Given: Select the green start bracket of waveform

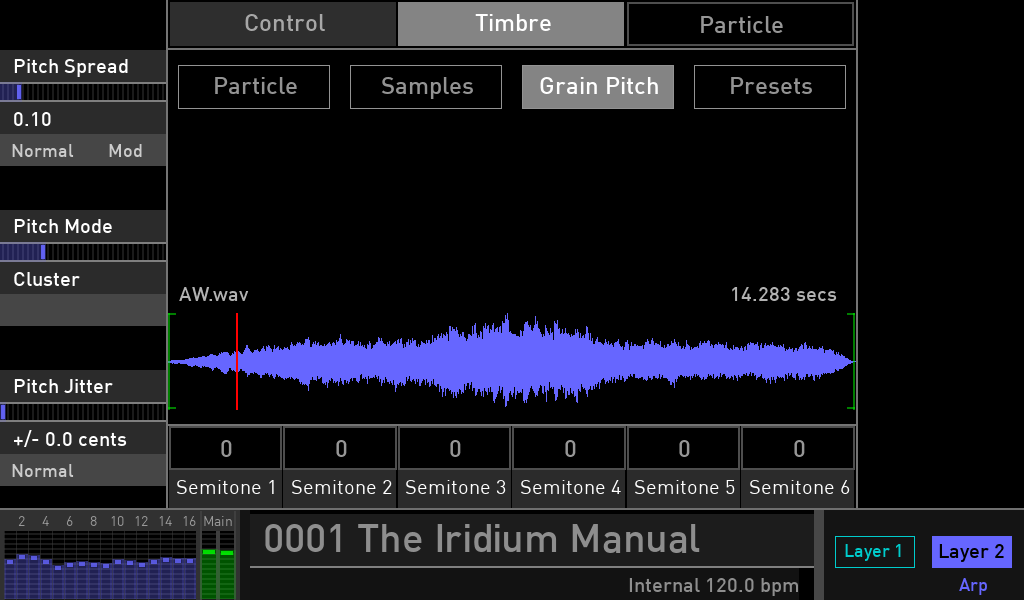Looking at the screenshot, I should [x=172, y=361].
